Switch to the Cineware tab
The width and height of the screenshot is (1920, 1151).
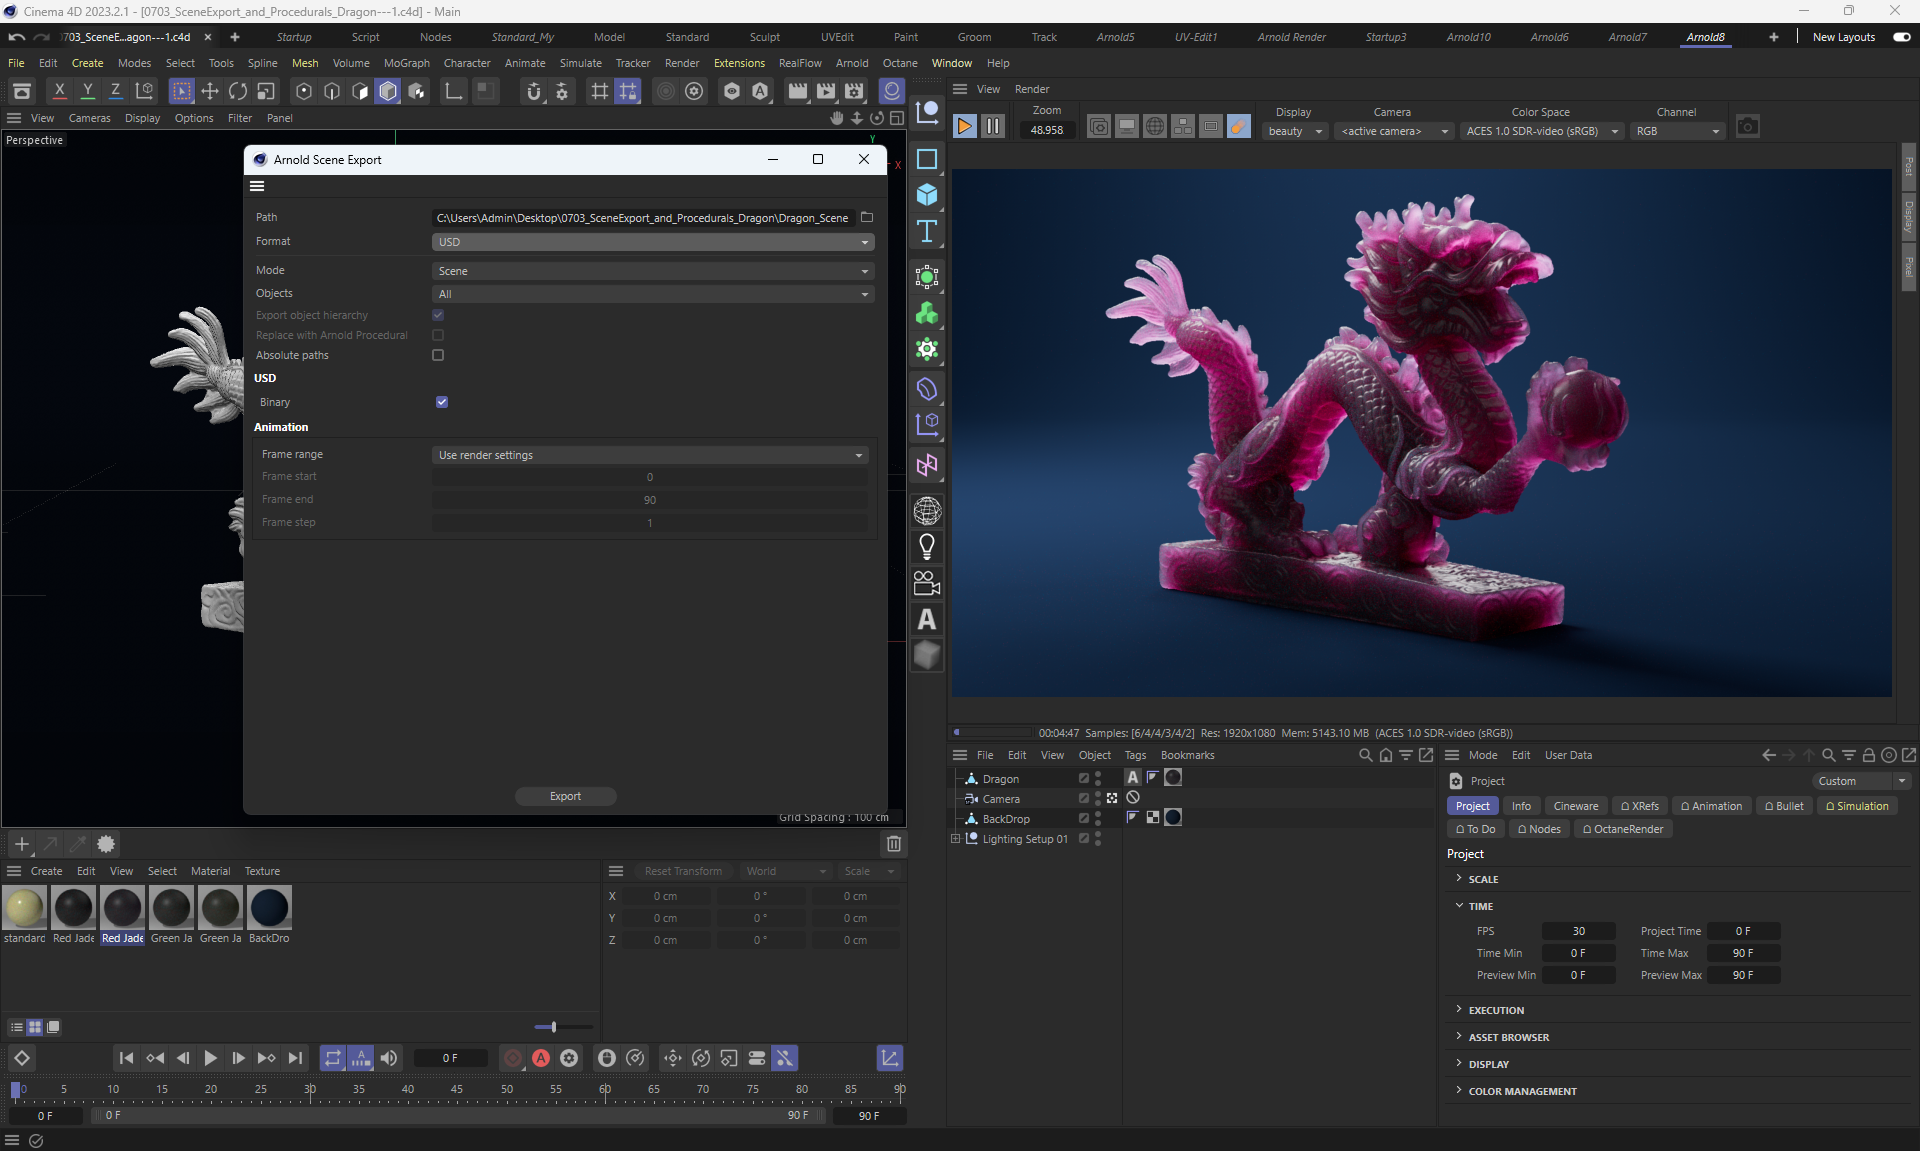1575,806
